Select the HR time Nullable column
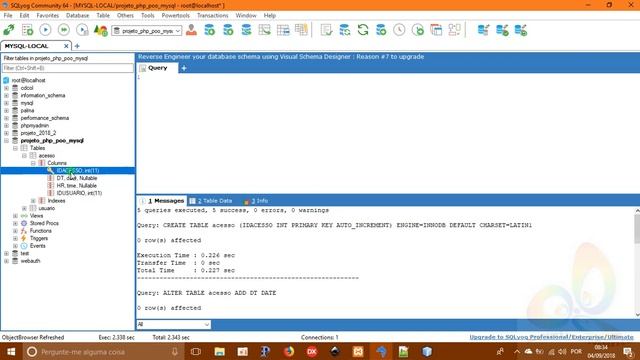640x360 pixels. click(76, 186)
